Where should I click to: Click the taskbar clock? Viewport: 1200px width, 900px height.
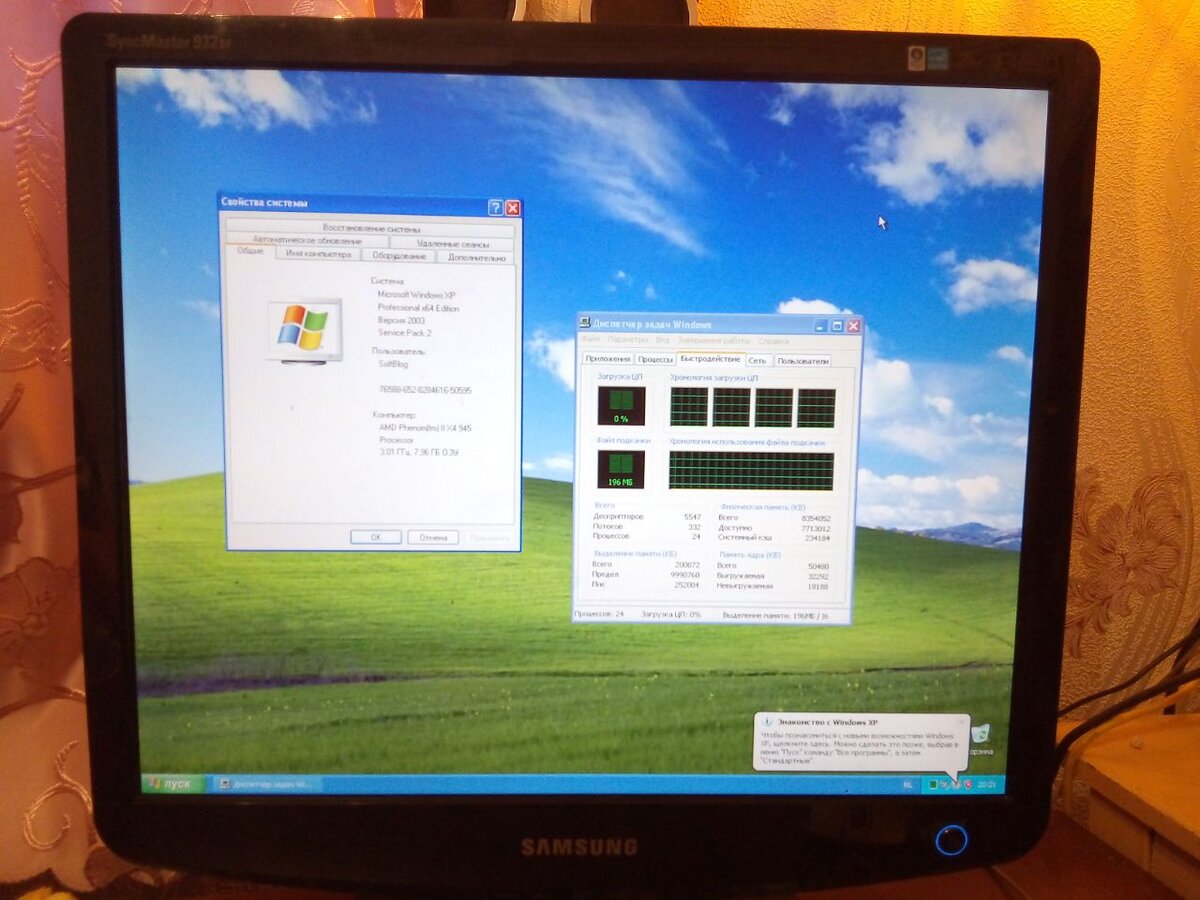click(987, 784)
